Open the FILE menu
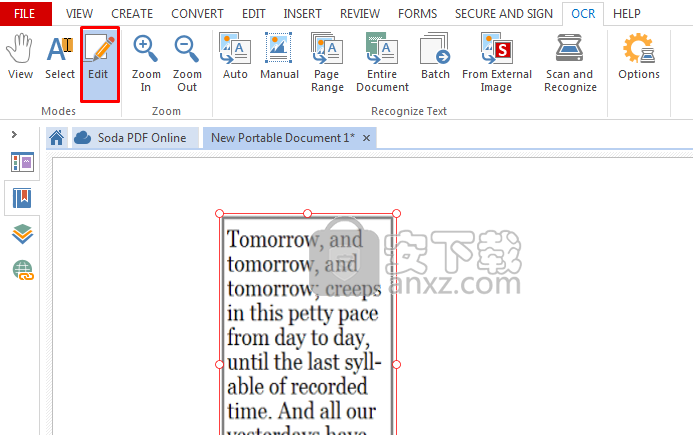Image resolution: width=693 pixels, height=435 pixels. click(26, 14)
